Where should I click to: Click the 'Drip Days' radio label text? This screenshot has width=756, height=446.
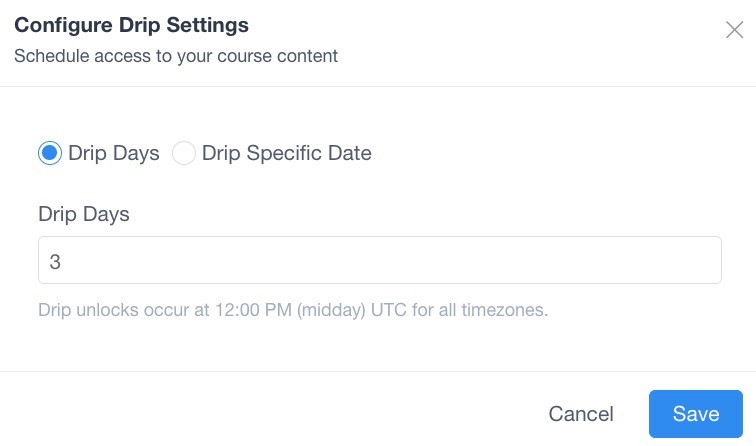[114, 153]
